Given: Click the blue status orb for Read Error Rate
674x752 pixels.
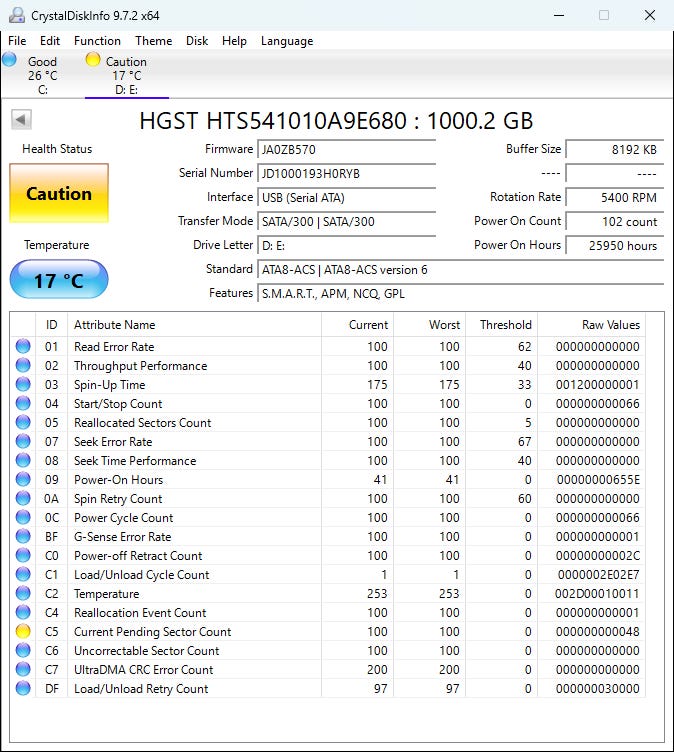Looking at the screenshot, I should 23,347.
